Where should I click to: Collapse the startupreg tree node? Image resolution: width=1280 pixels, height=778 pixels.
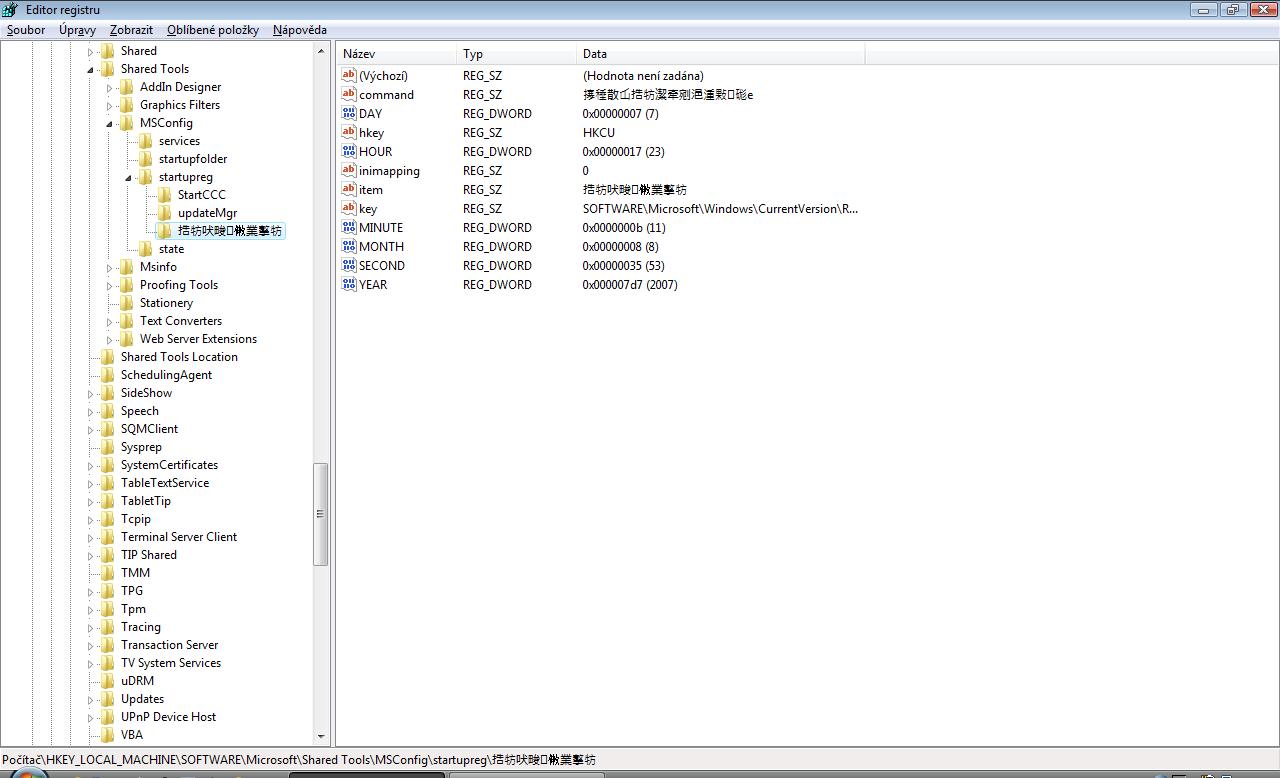(128, 178)
